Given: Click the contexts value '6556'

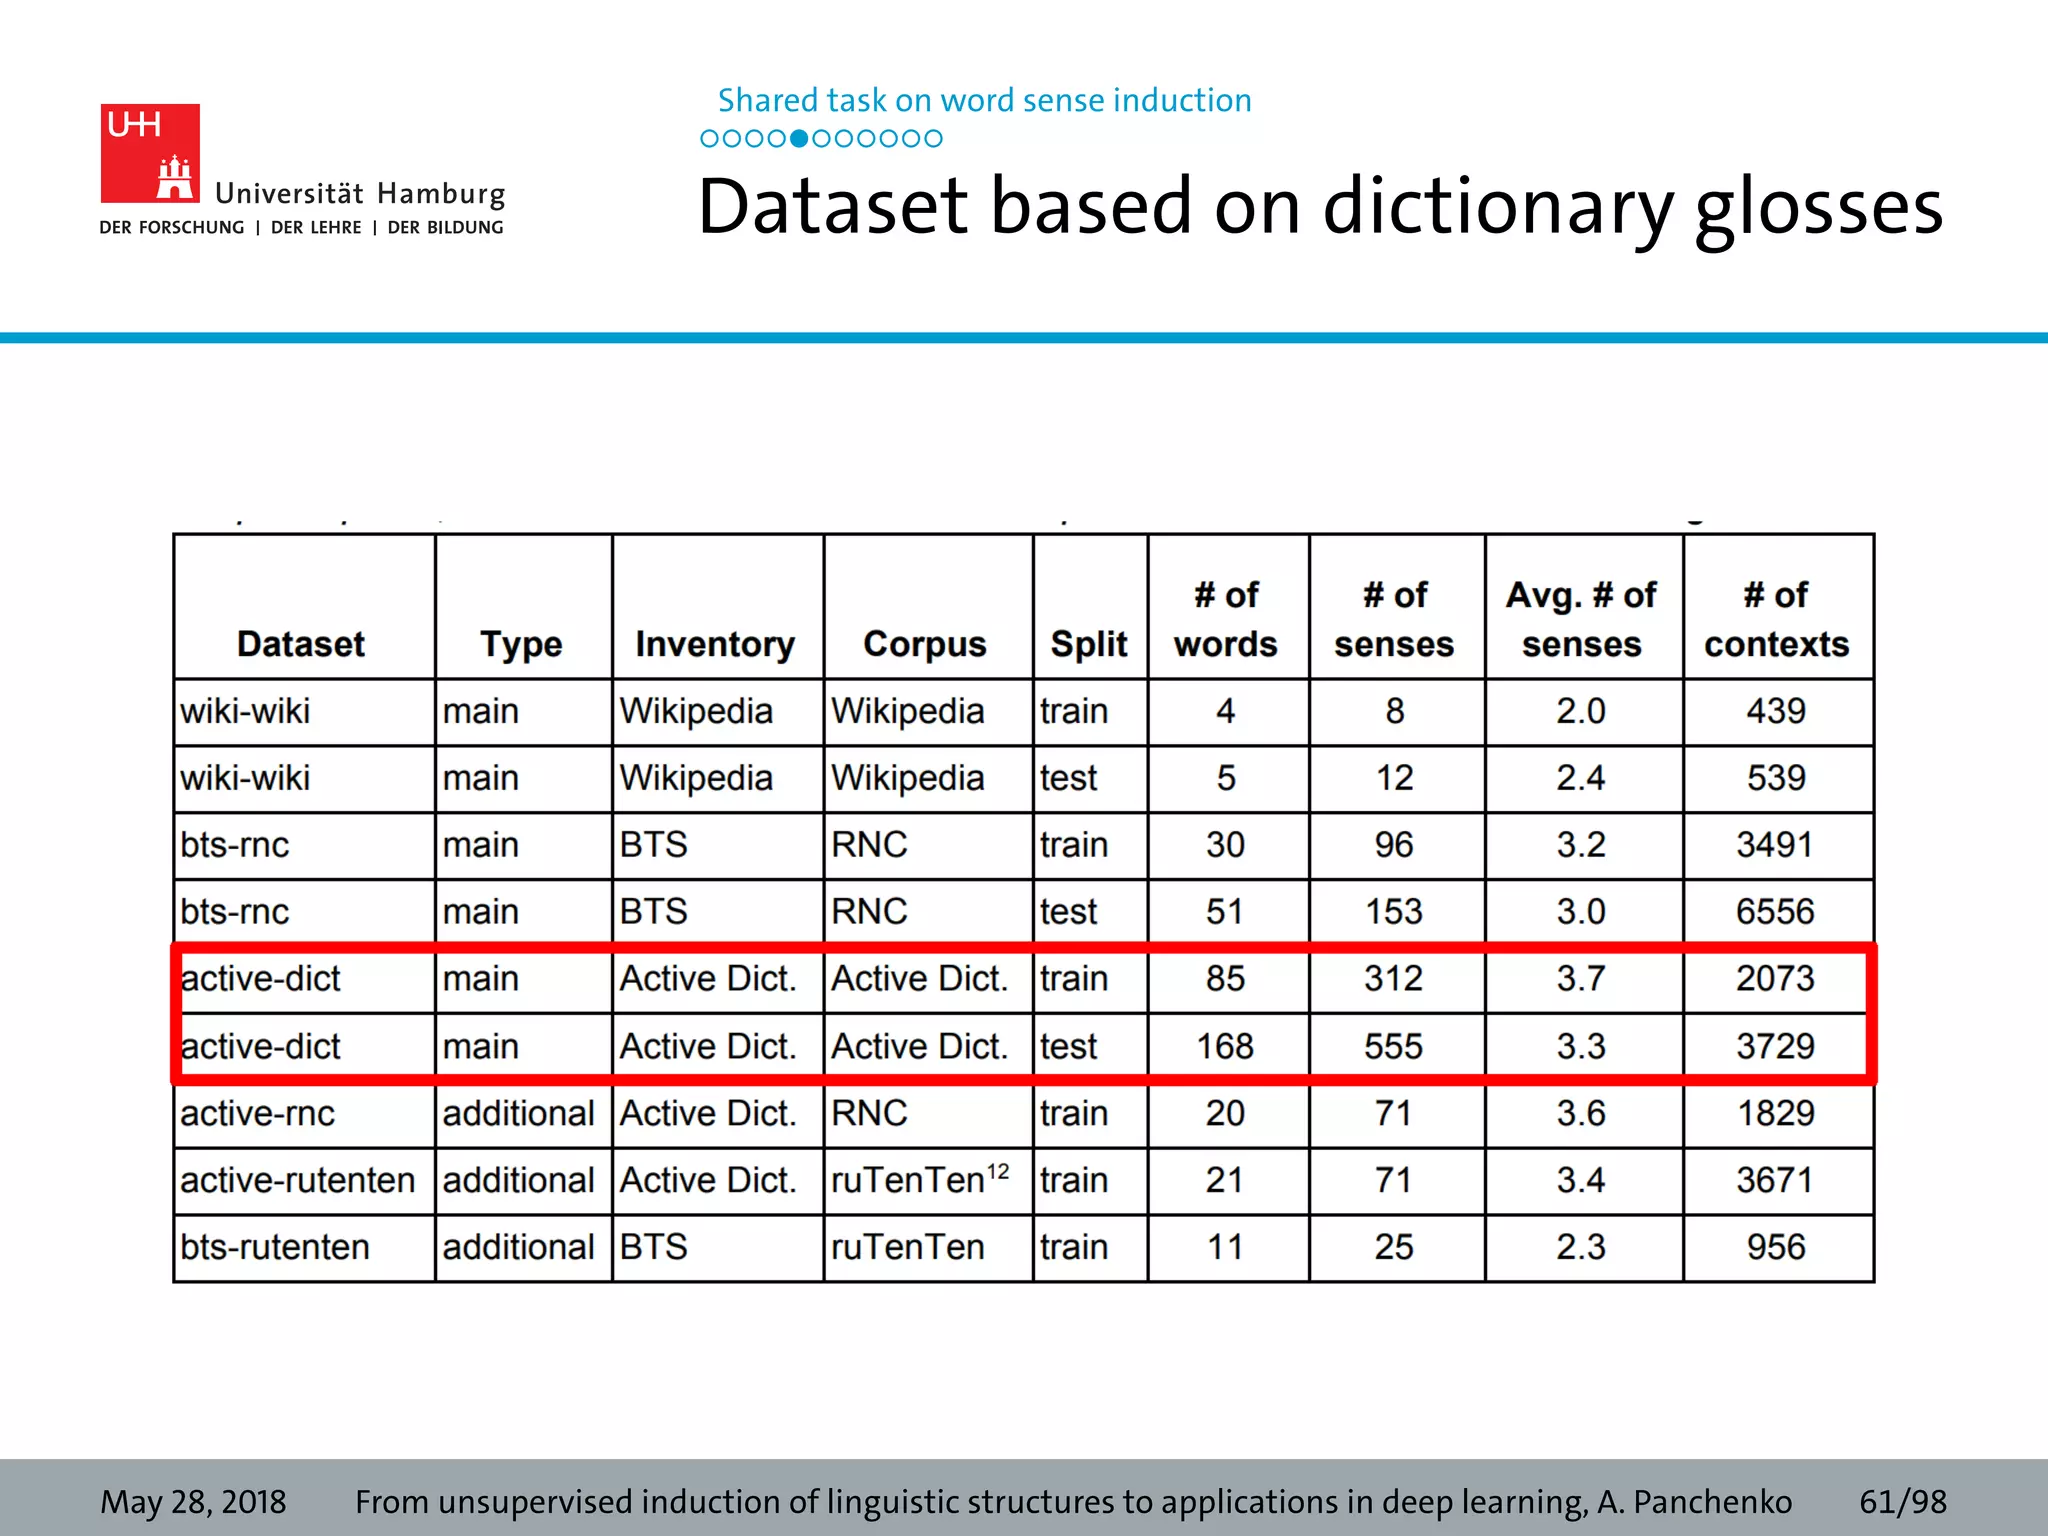Looking at the screenshot, I should (x=1775, y=912).
